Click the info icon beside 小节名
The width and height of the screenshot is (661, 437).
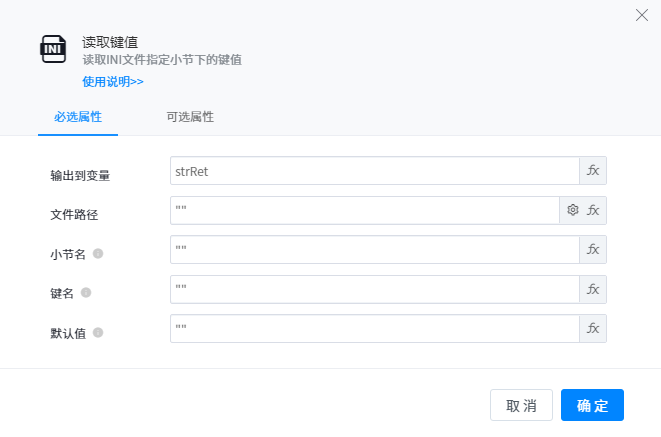point(98,253)
